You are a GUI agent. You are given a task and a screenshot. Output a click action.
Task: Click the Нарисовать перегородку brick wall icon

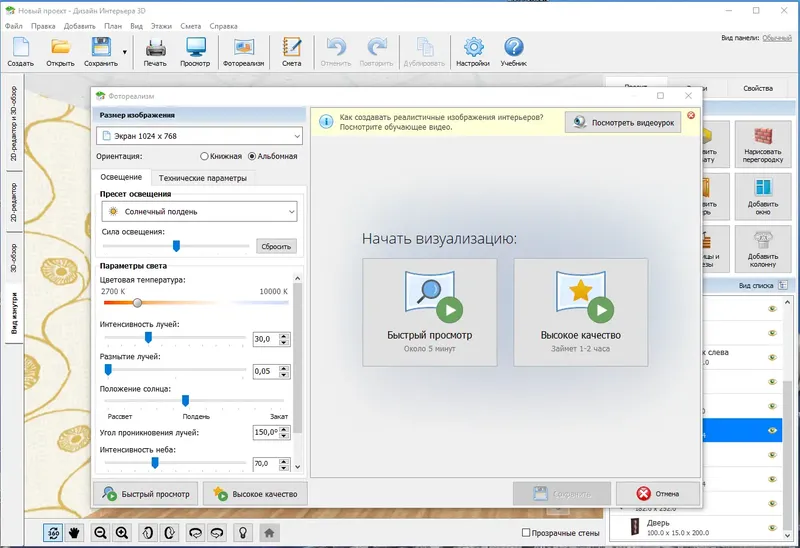click(x=763, y=137)
